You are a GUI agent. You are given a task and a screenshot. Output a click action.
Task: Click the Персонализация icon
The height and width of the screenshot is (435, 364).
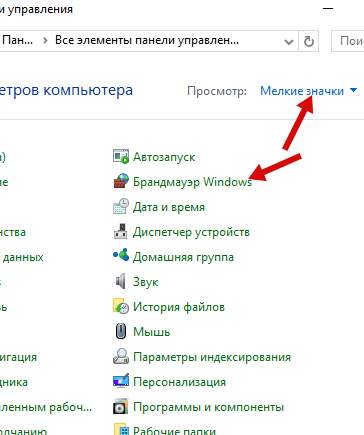click(x=121, y=381)
